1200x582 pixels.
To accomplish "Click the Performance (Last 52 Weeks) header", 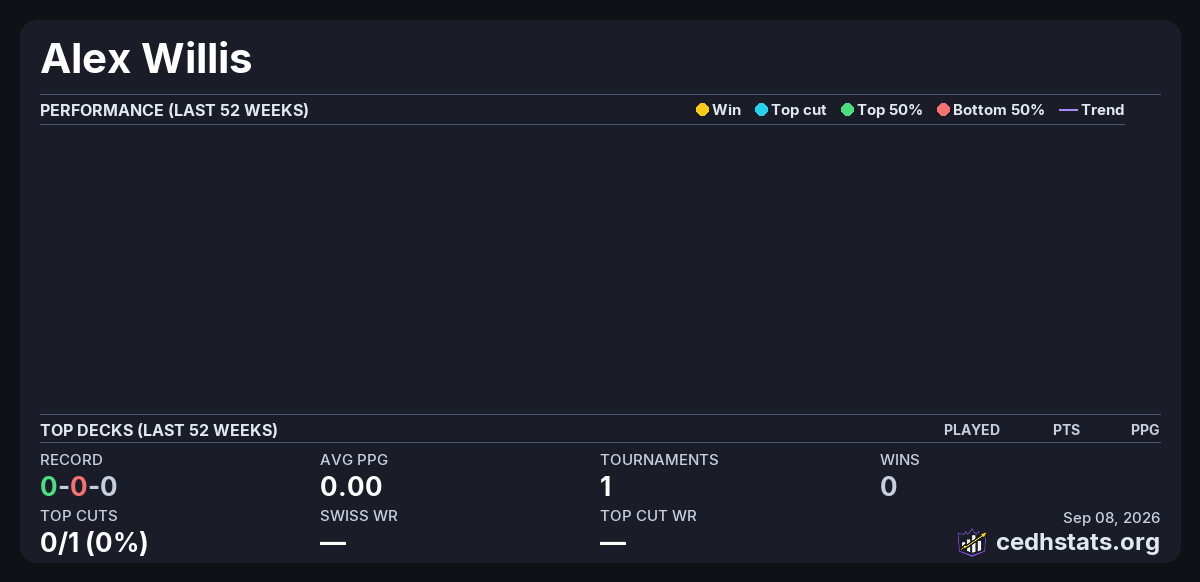I will (174, 110).
